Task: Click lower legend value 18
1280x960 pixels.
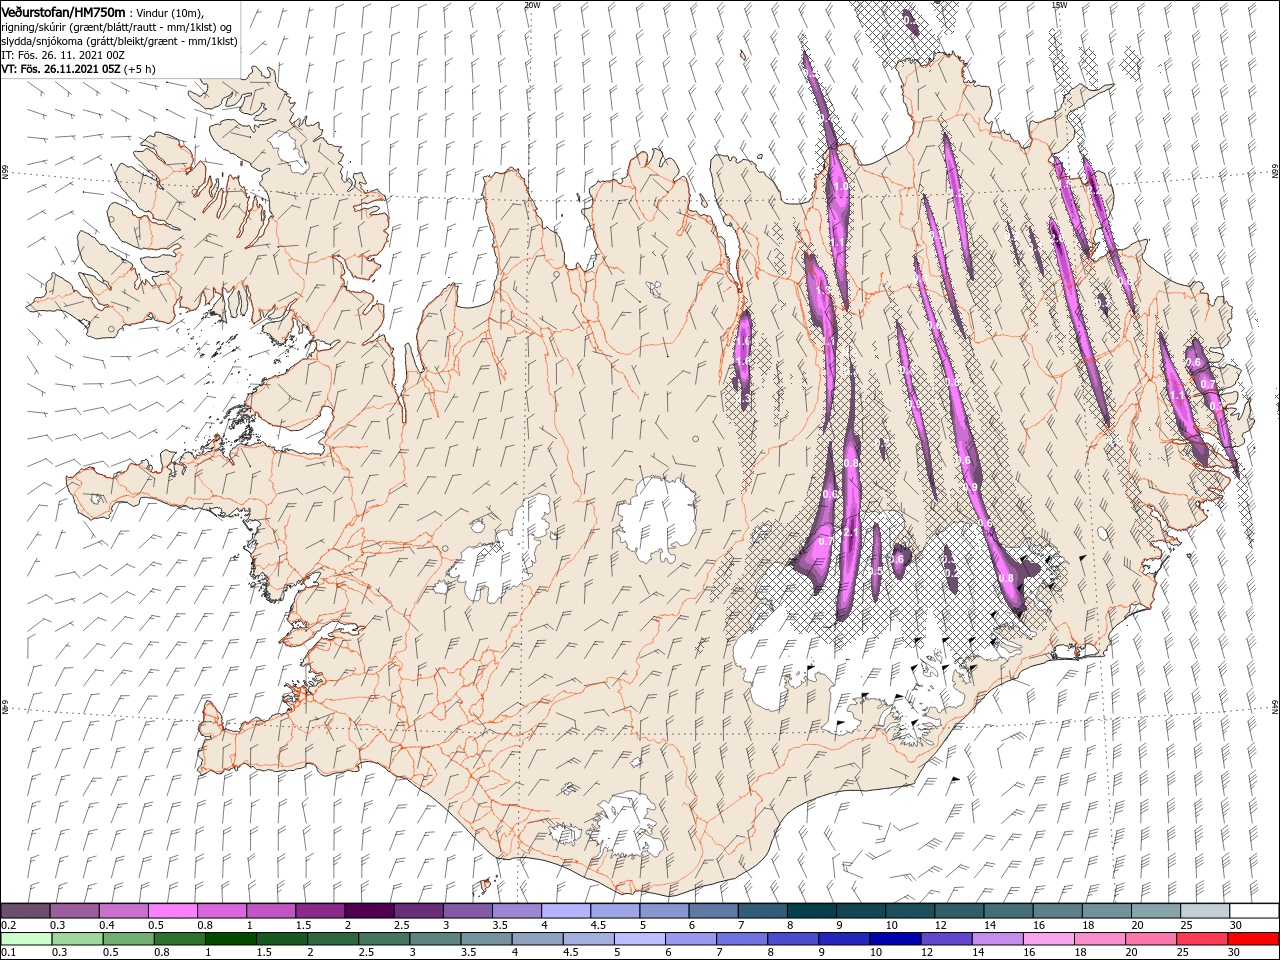Action: 1082,953
